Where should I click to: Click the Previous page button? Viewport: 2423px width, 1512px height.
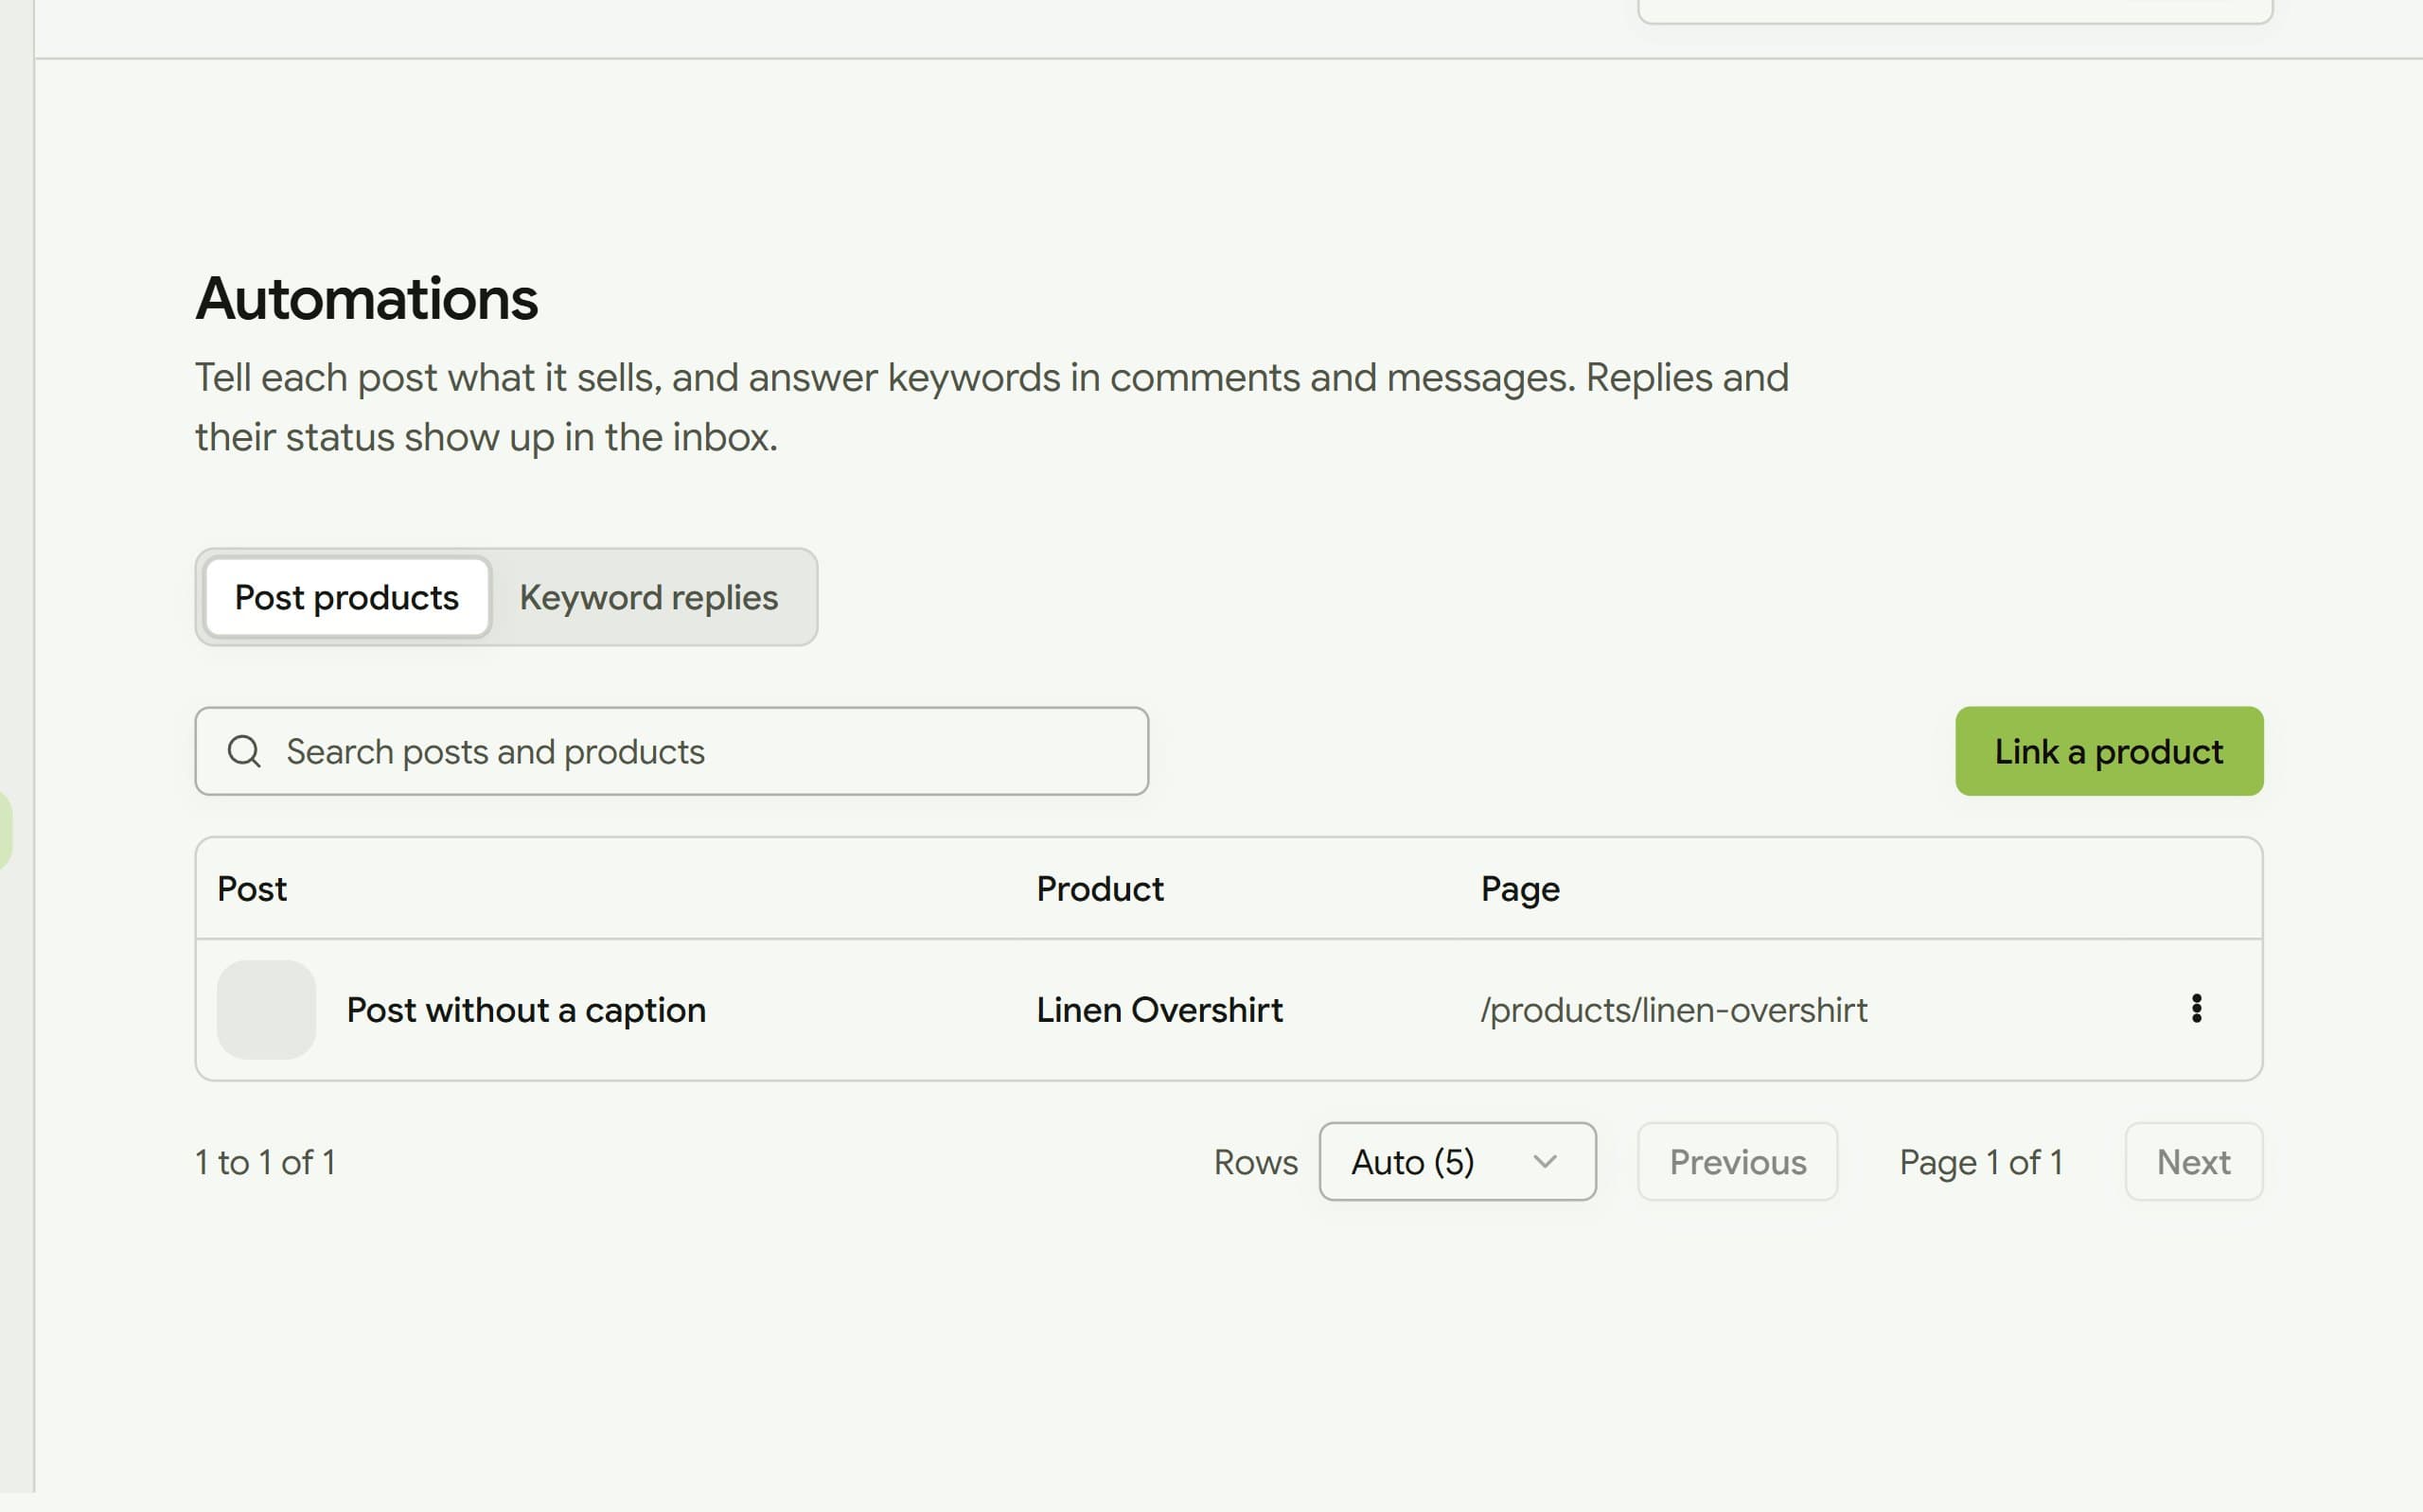[1737, 1162]
